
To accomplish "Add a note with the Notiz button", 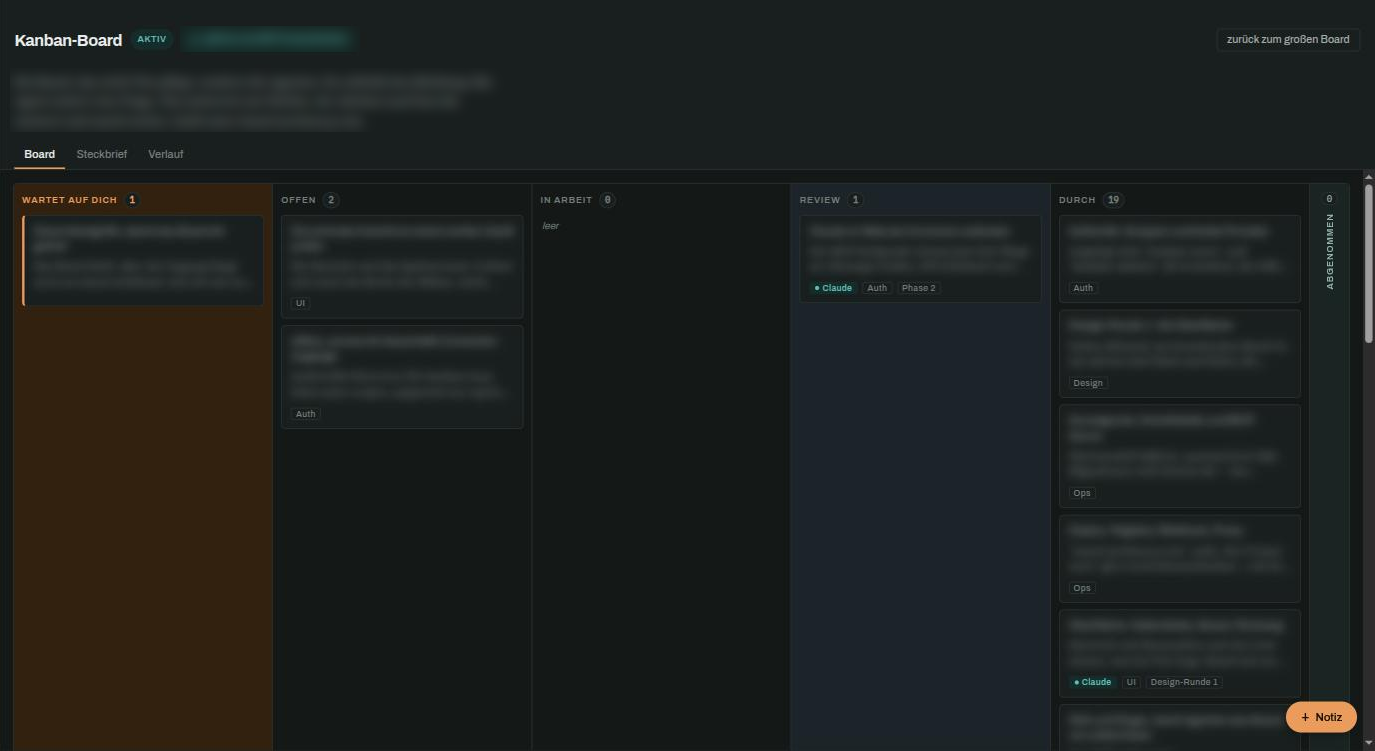I will click(x=1321, y=717).
